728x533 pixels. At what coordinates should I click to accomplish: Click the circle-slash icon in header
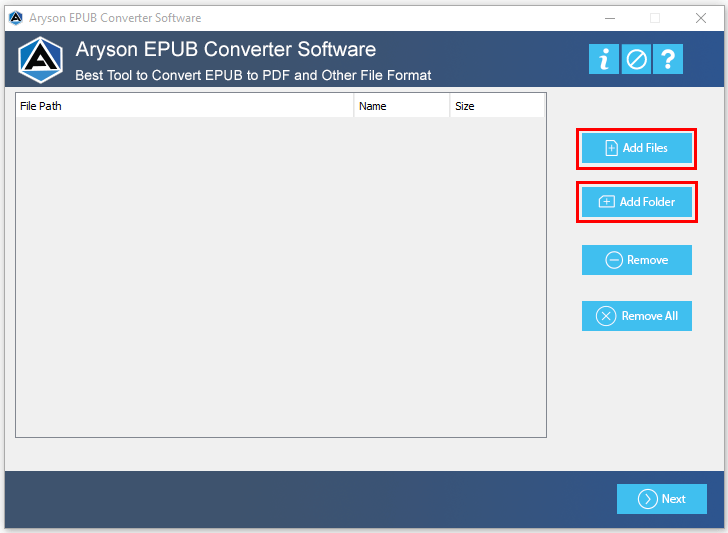[x=636, y=59]
